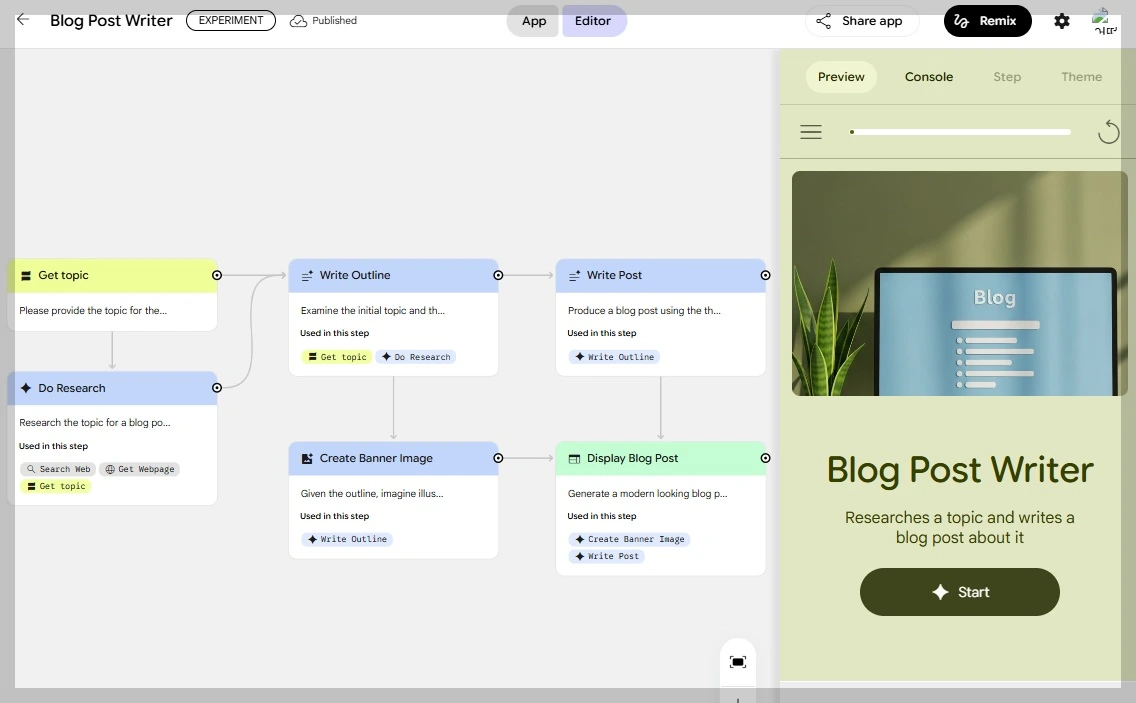Select the Preview tab

click(x=841, y=77)
